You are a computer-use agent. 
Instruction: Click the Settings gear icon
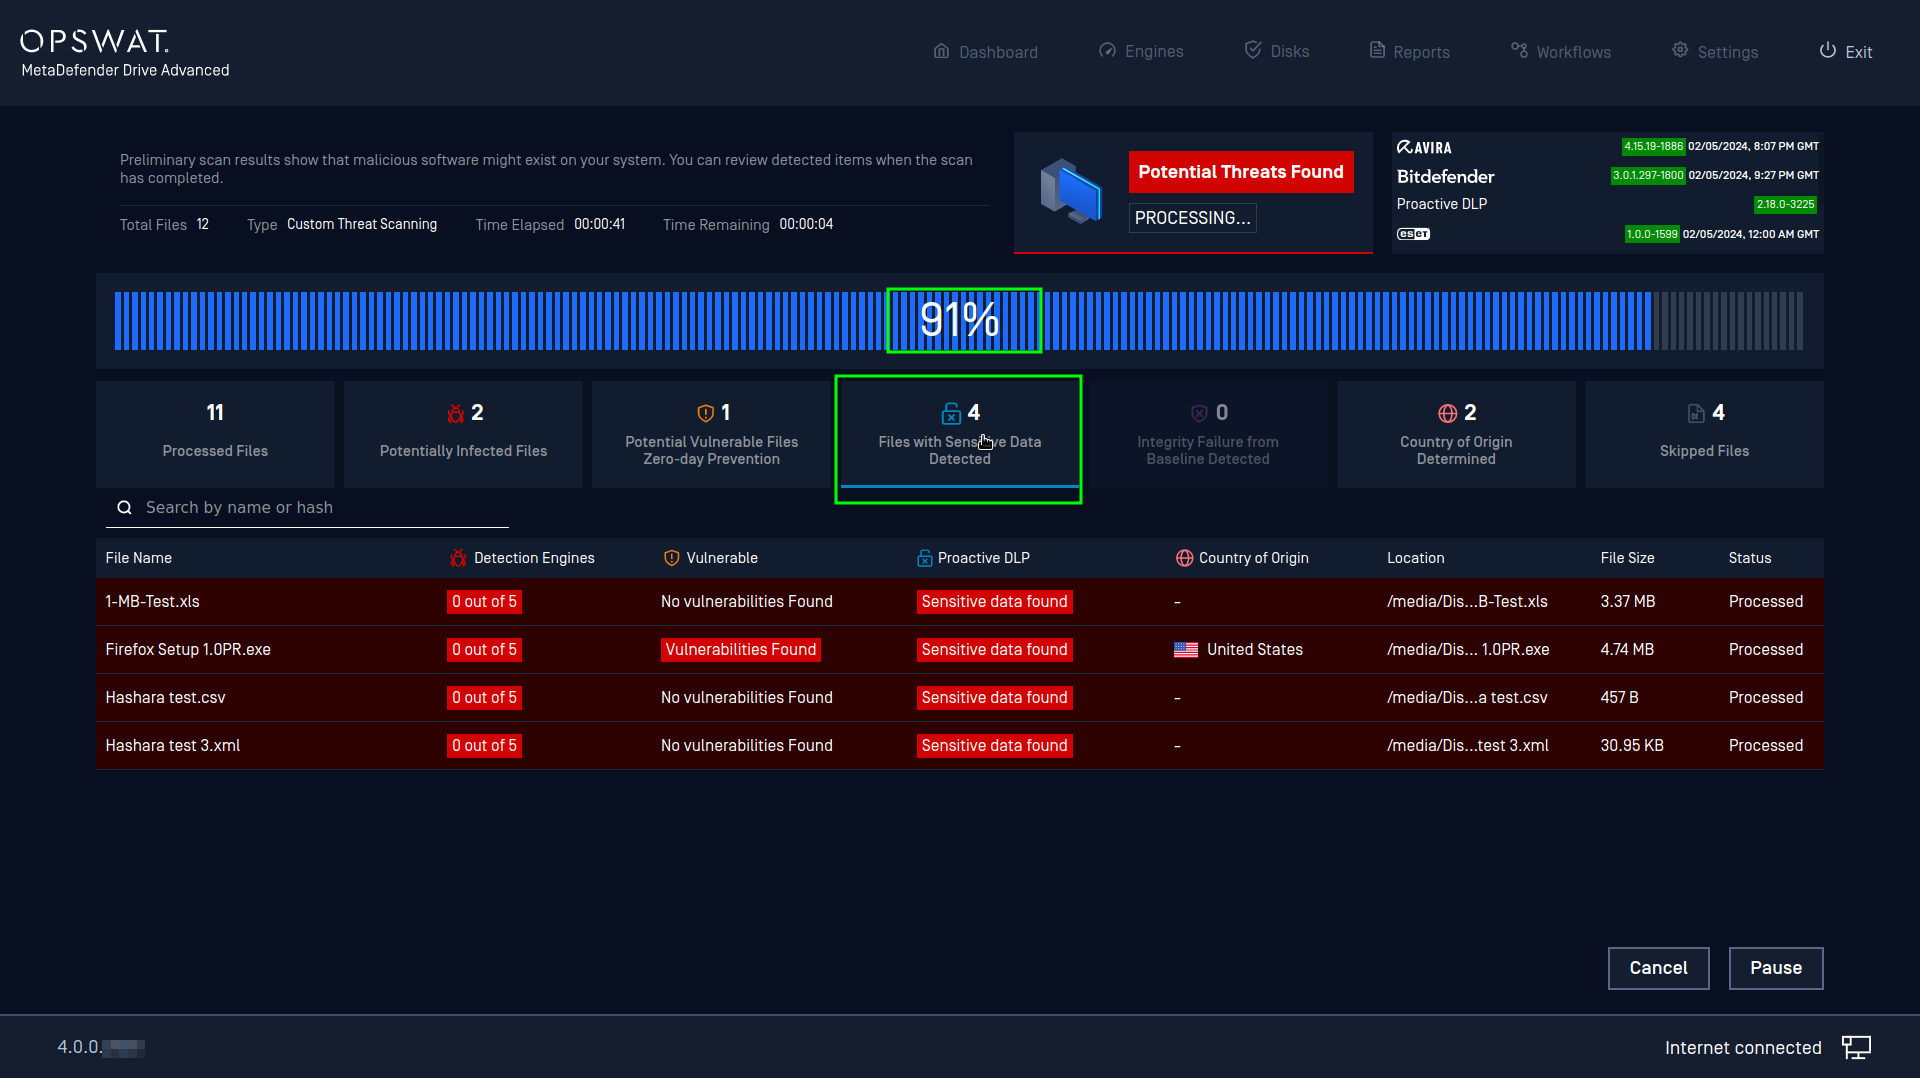click(x=1680, y=50)
